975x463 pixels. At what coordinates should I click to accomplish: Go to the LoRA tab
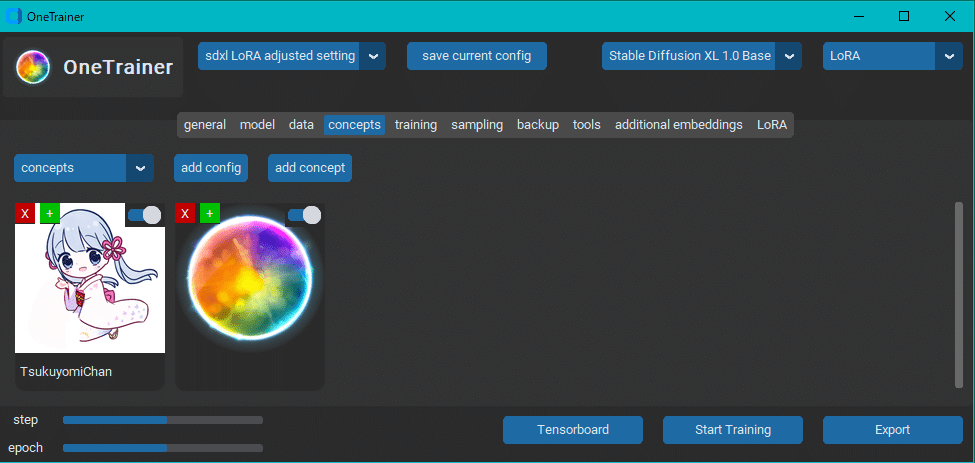[x=772, y=125]
